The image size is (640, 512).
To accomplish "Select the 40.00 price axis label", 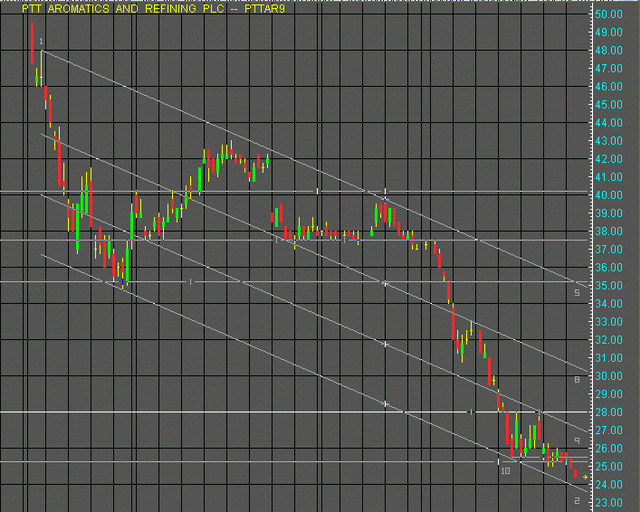I will [609, 195].
